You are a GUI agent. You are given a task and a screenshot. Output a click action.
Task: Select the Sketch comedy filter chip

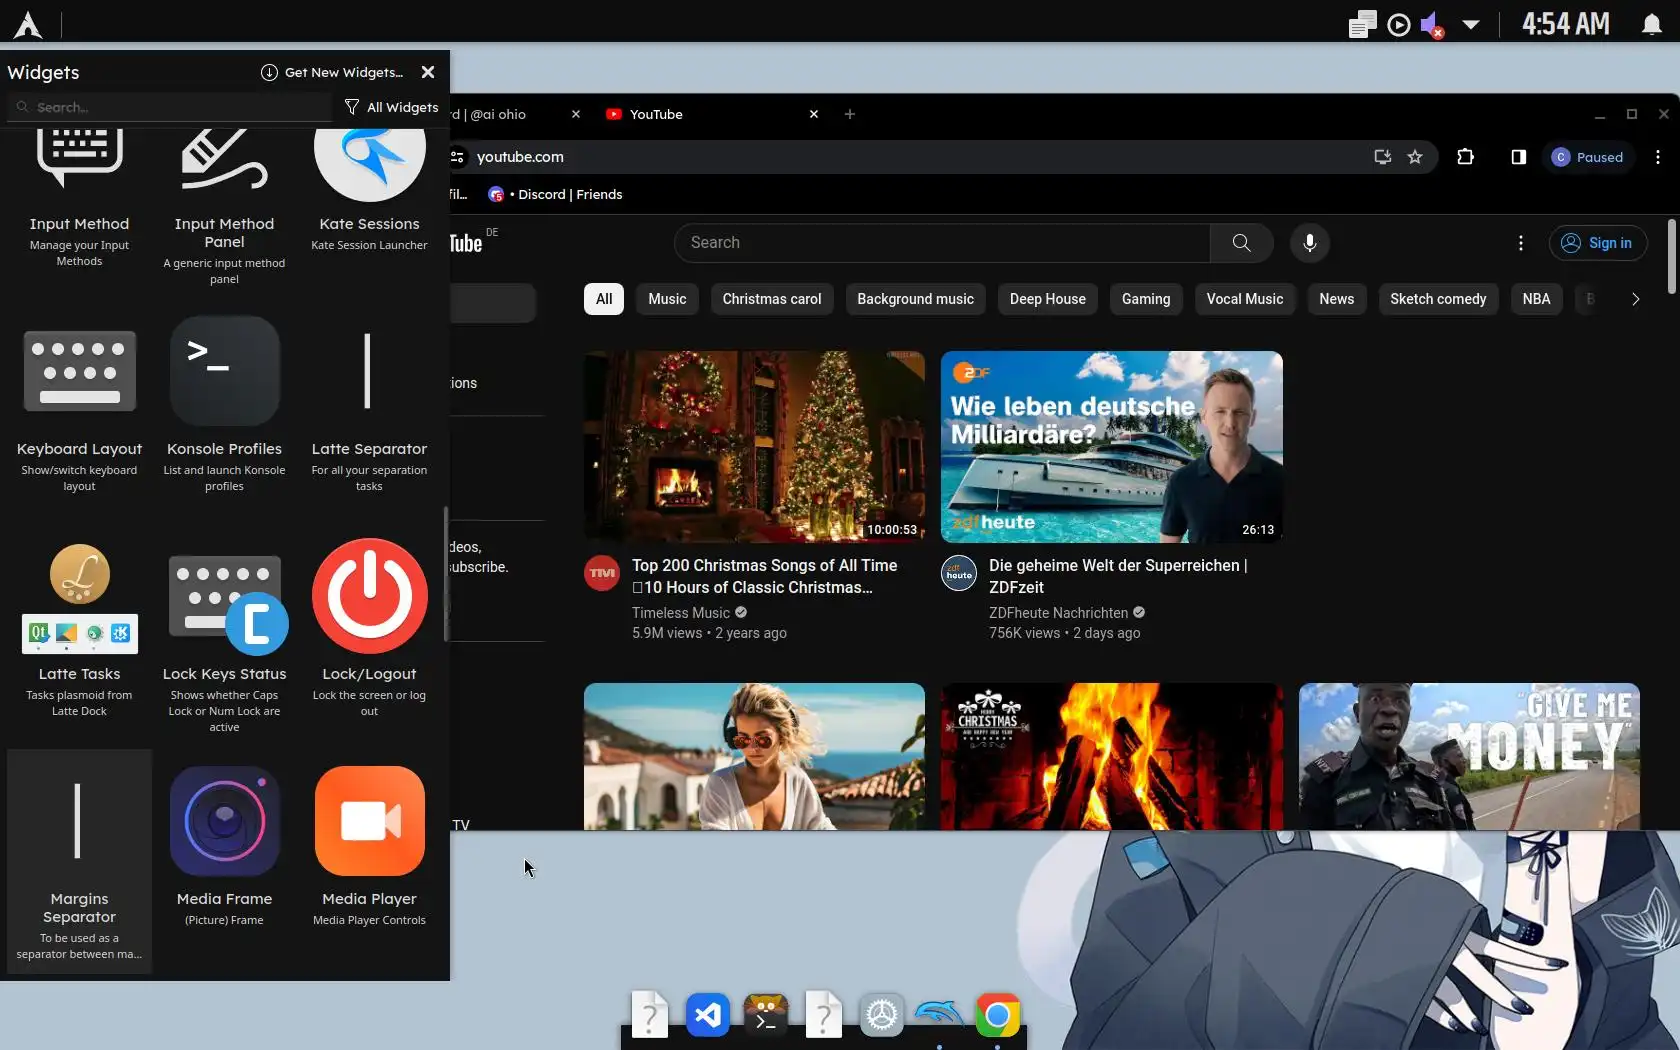tap(1438, 299)
